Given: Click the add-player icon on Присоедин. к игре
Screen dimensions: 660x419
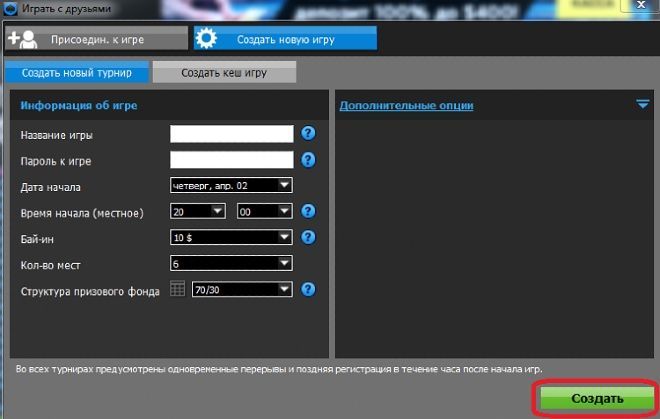Looking at the screenshot, I should click(23, 39).
